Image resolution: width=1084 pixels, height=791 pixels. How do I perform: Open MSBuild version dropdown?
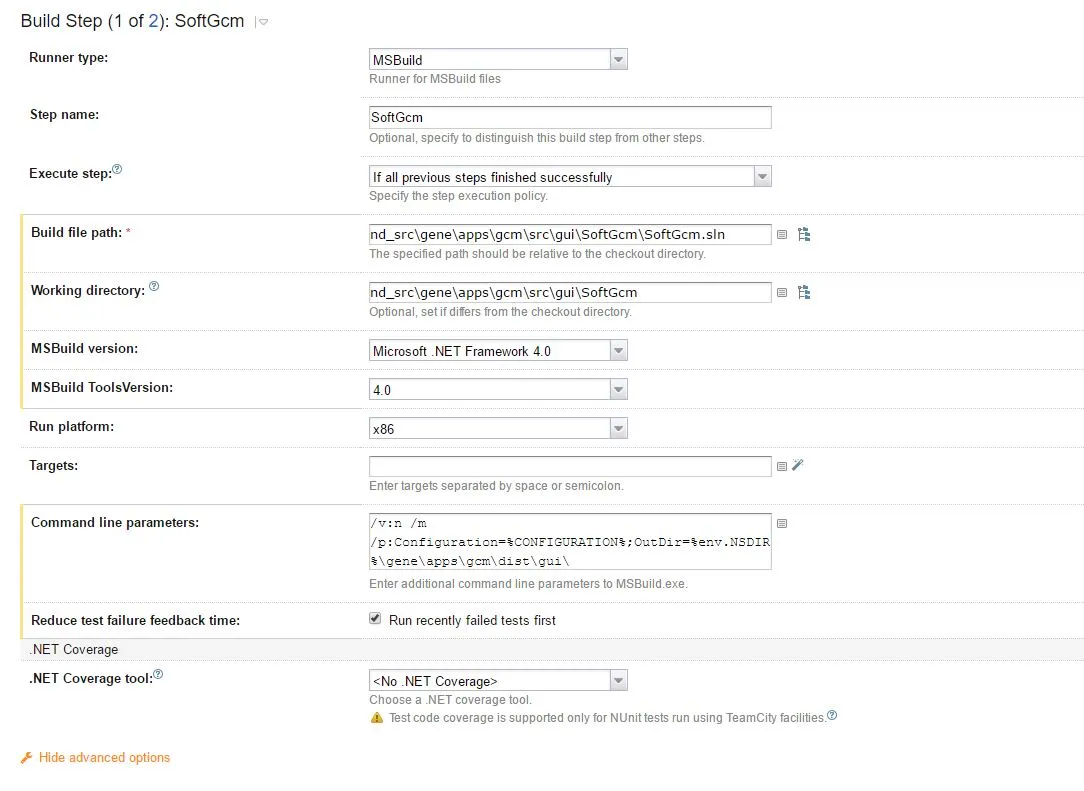pos(498,351)
